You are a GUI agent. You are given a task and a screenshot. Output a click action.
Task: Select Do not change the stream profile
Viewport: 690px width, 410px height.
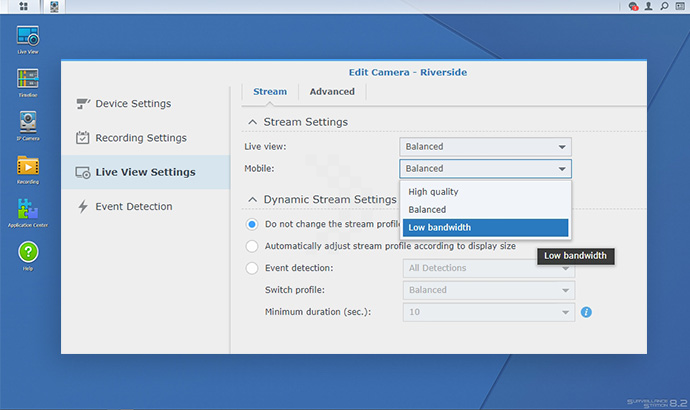[252, 224]
